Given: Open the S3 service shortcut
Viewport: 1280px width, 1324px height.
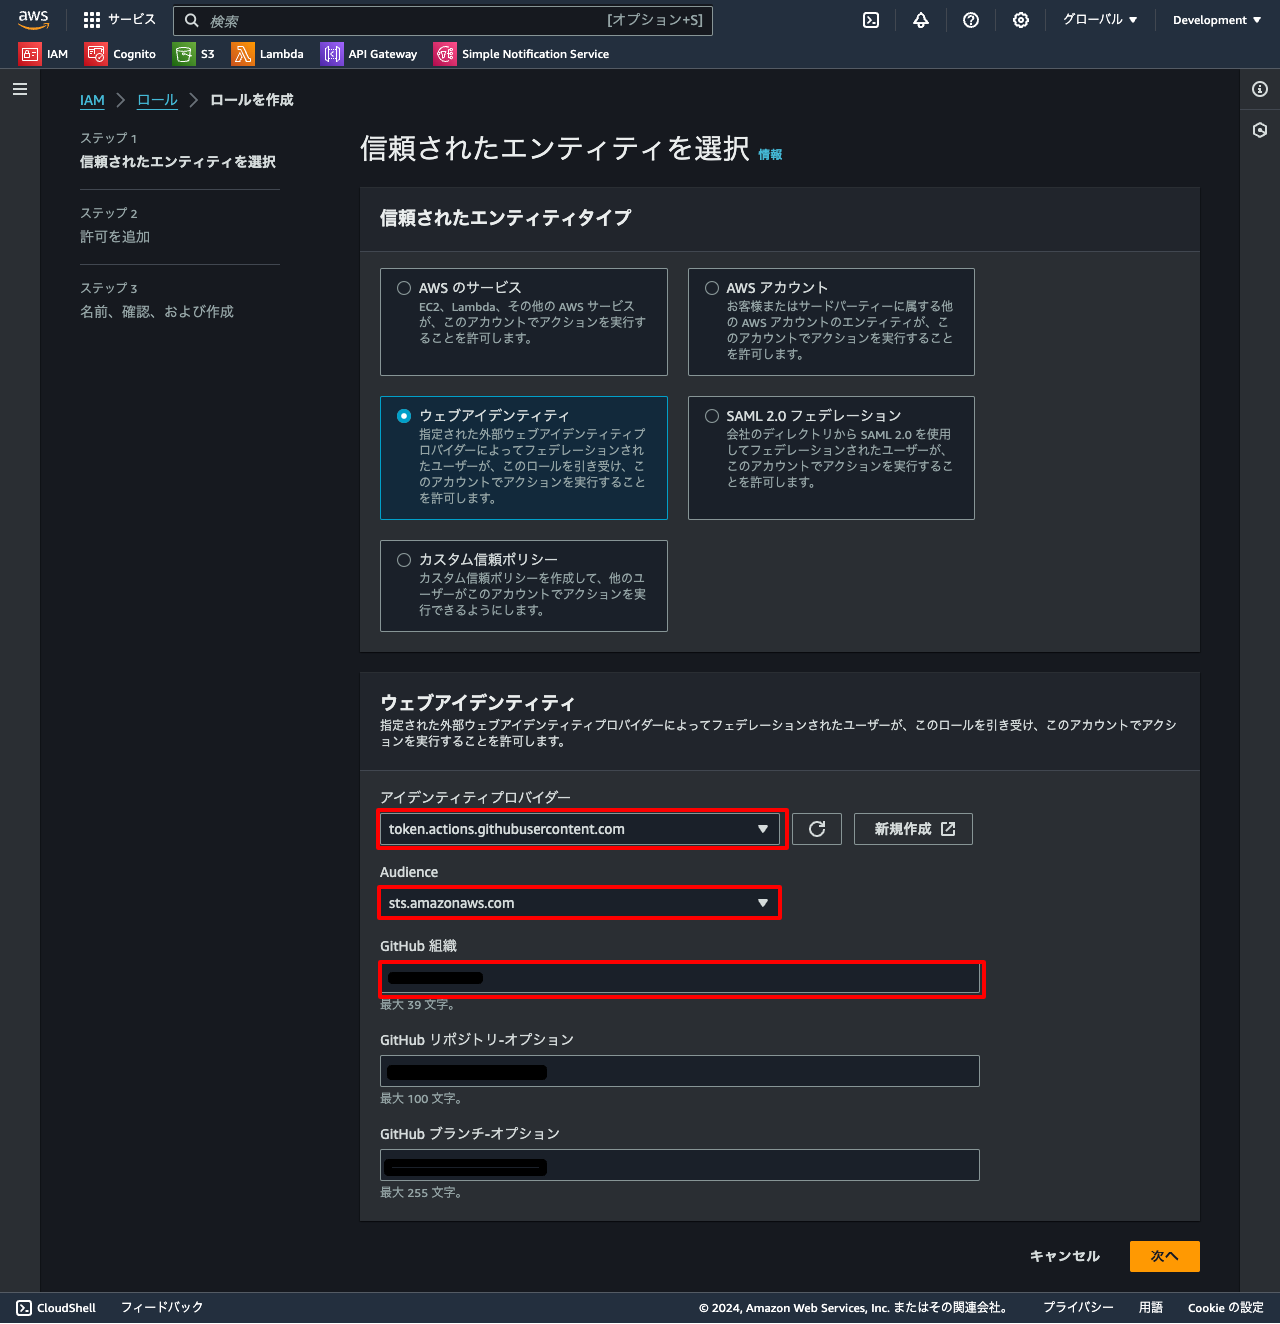Looking at the screenshot, I should pos(194,54).
